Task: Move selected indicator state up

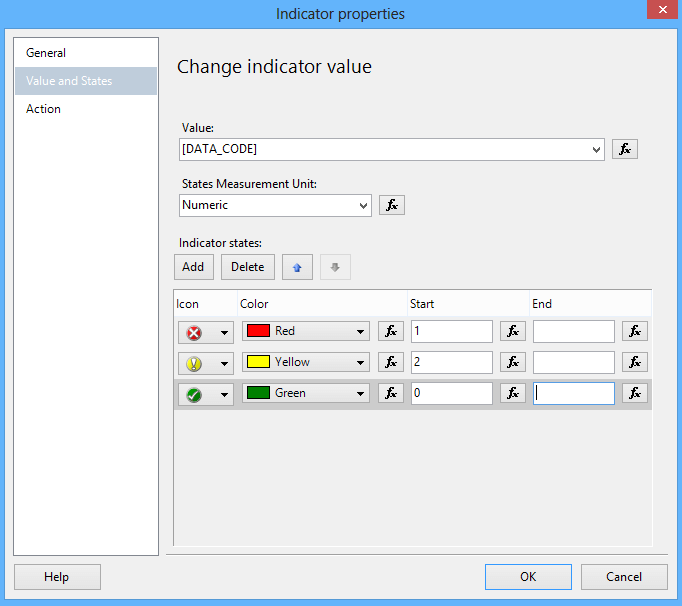Action: (297, 267)
